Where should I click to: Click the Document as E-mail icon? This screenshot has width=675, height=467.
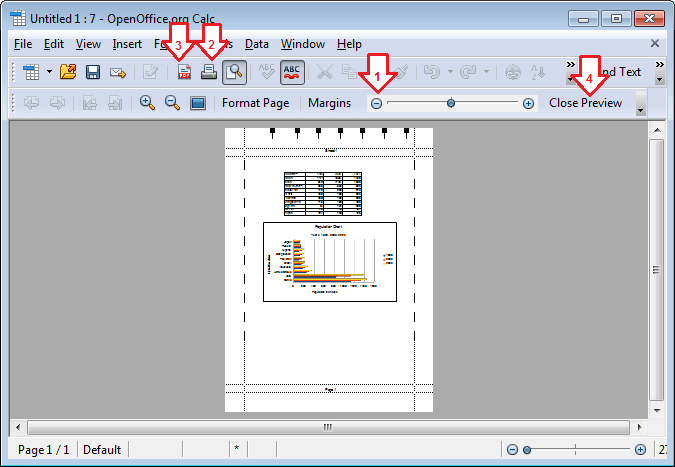118,72
